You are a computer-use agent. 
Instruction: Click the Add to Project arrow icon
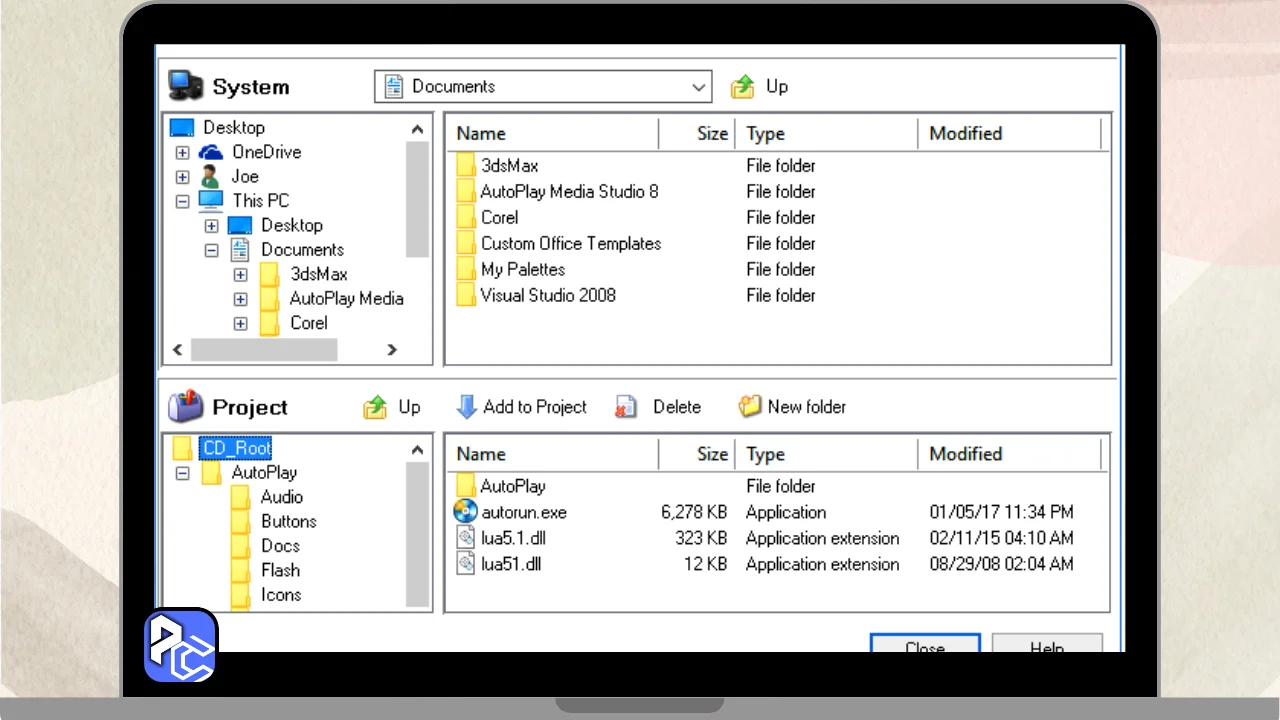coord(466,407)
